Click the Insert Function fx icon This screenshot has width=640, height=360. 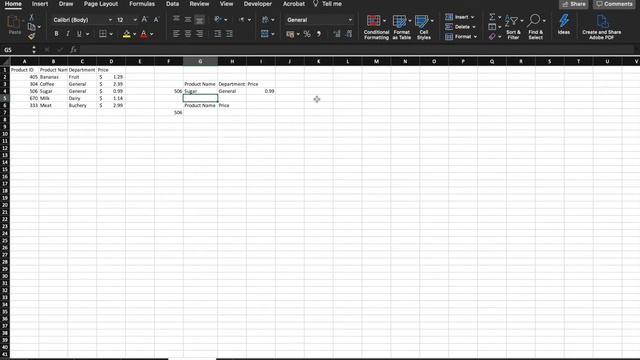pos(73,50)
